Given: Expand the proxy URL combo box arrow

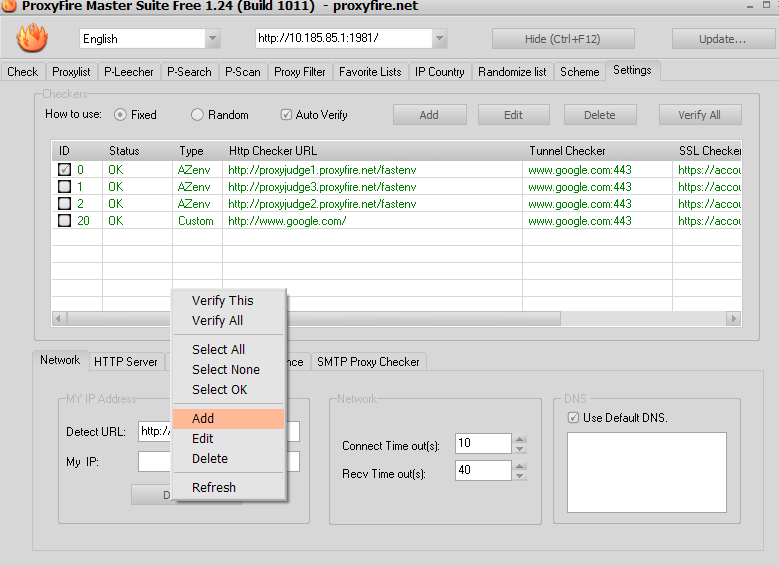Looking at the screenshot, I should point(439,38).
